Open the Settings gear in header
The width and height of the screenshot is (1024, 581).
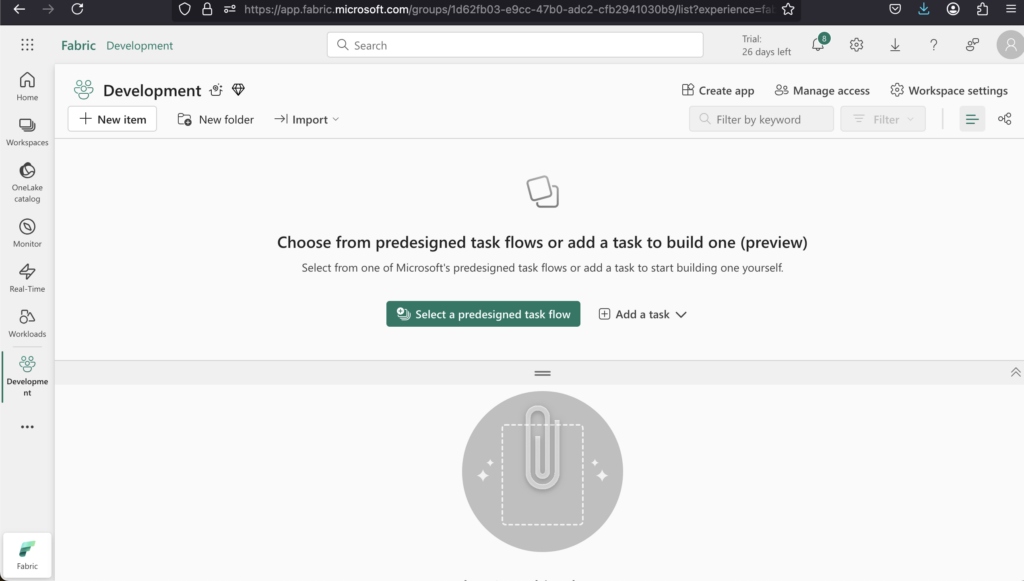[x=856, y=44]
